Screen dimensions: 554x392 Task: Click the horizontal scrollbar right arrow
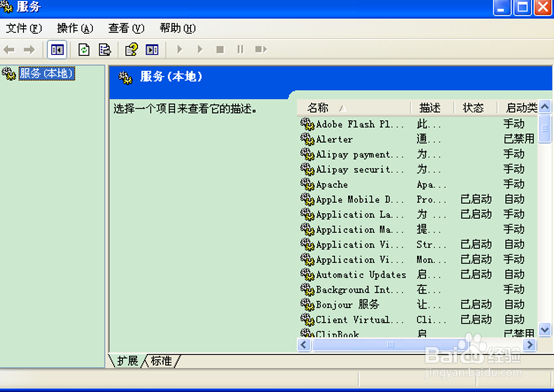pyautogui.click(x=530, y=344)
